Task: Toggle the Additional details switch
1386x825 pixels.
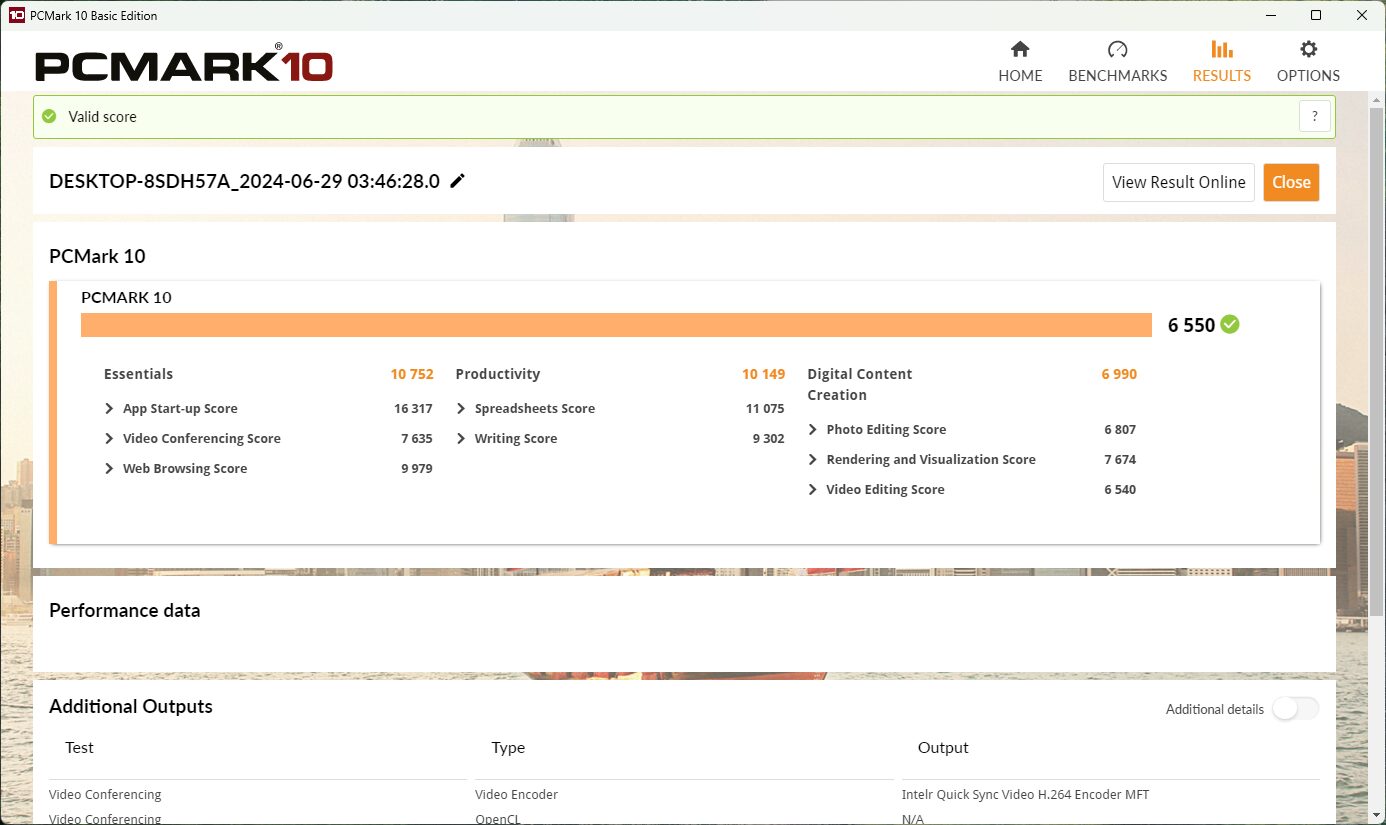Action: coord(1295,709)
